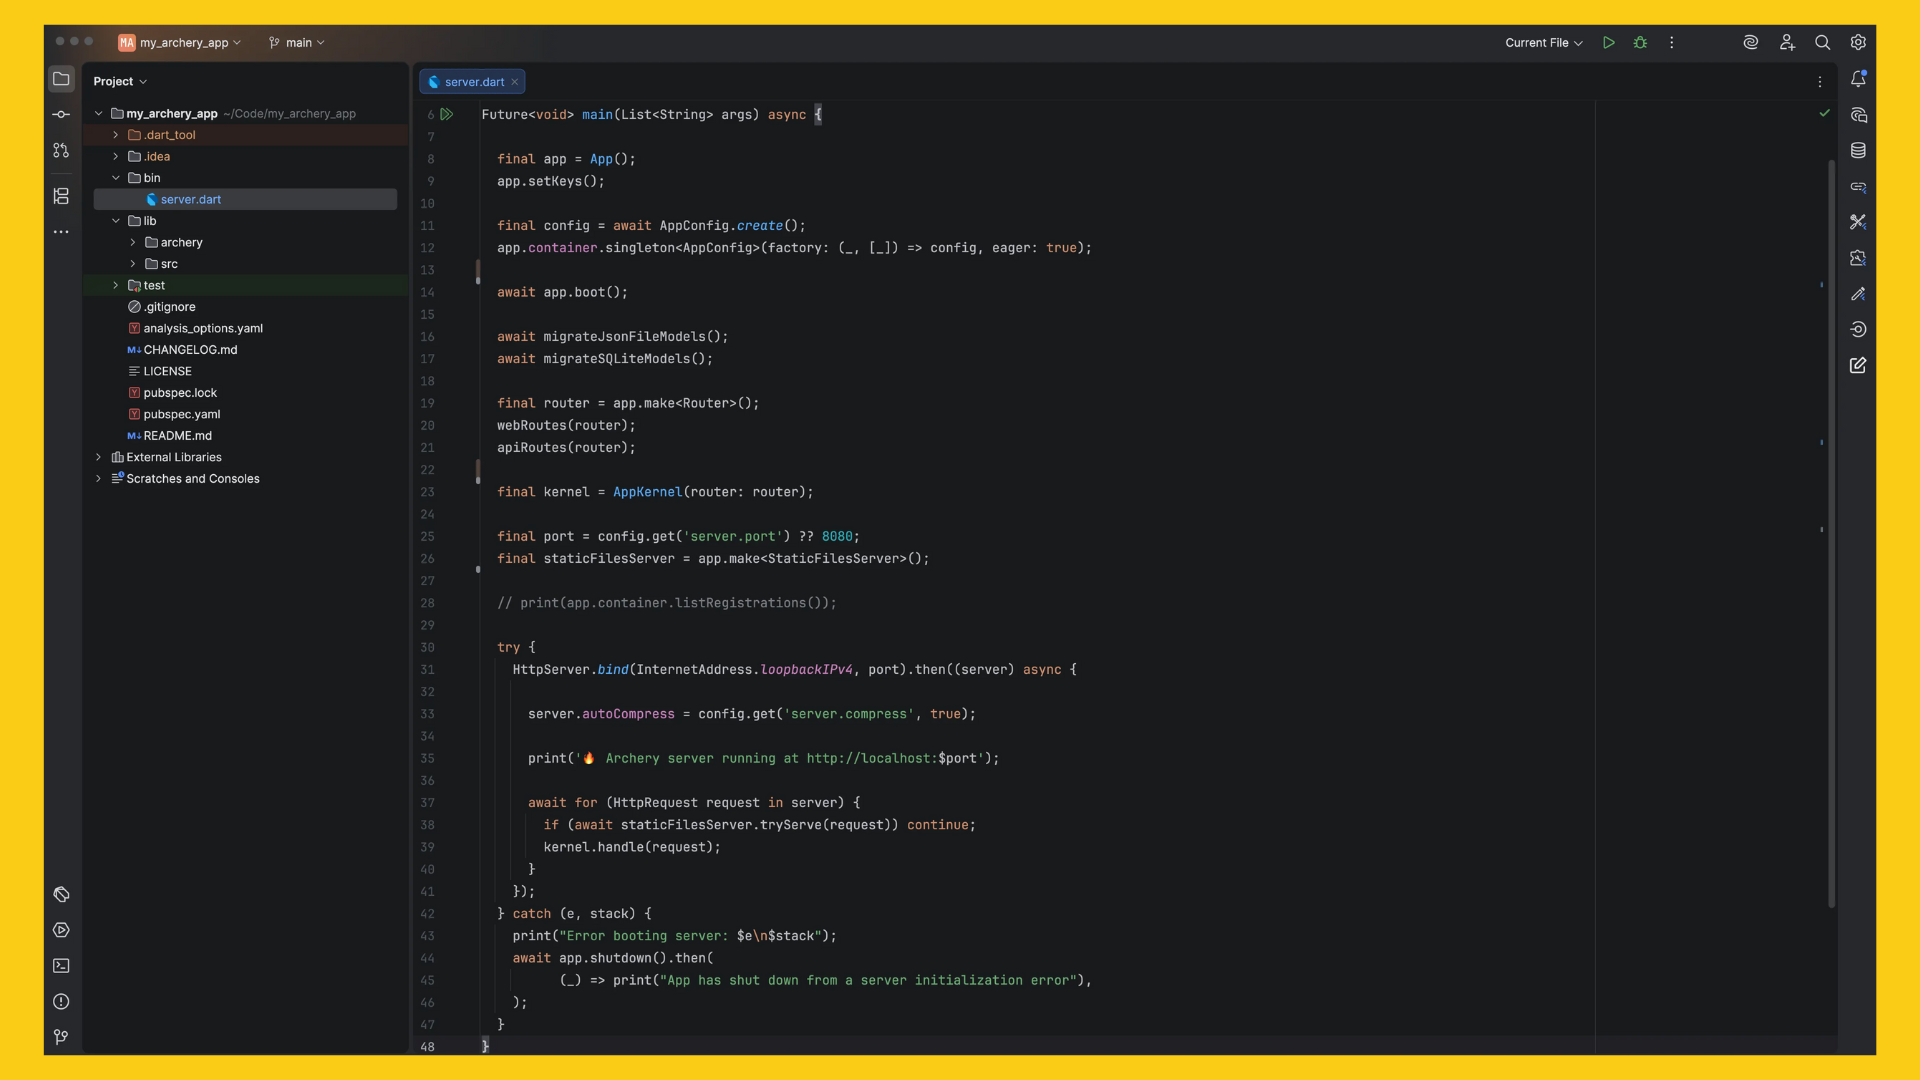Image resolution: width=1920 pixels, height=1080 pixels.
Task: Open the Problems tool window icon
Action: point(61,1002)
